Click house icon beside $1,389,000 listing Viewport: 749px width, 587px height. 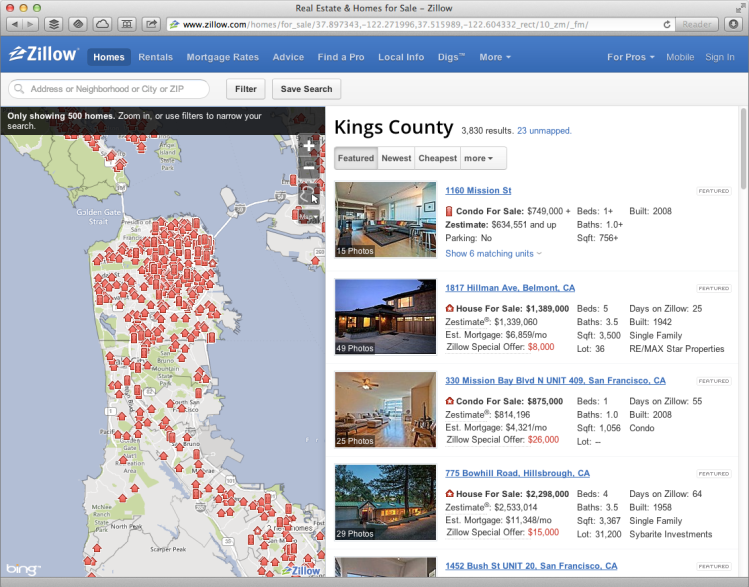point(449,309)
